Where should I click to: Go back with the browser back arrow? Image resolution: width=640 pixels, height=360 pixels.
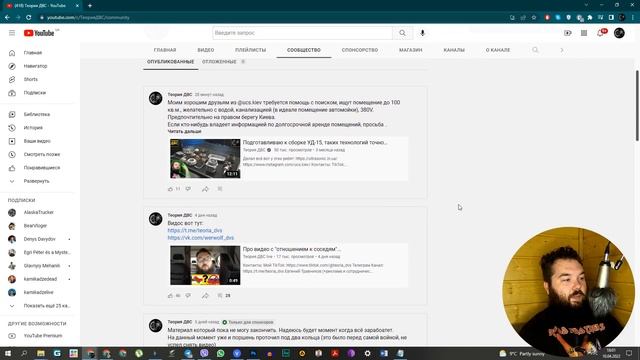tap(7, 18)
